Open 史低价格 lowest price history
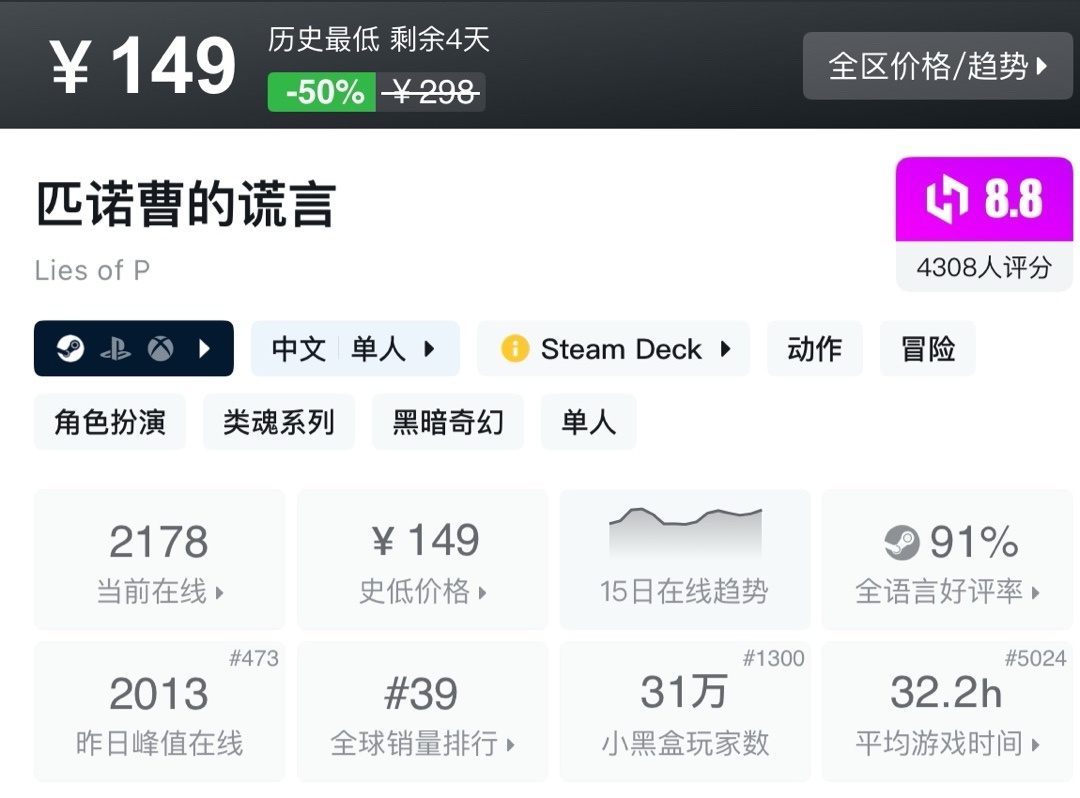Screen dimensions: 1080x798 (x=422, y=560)
